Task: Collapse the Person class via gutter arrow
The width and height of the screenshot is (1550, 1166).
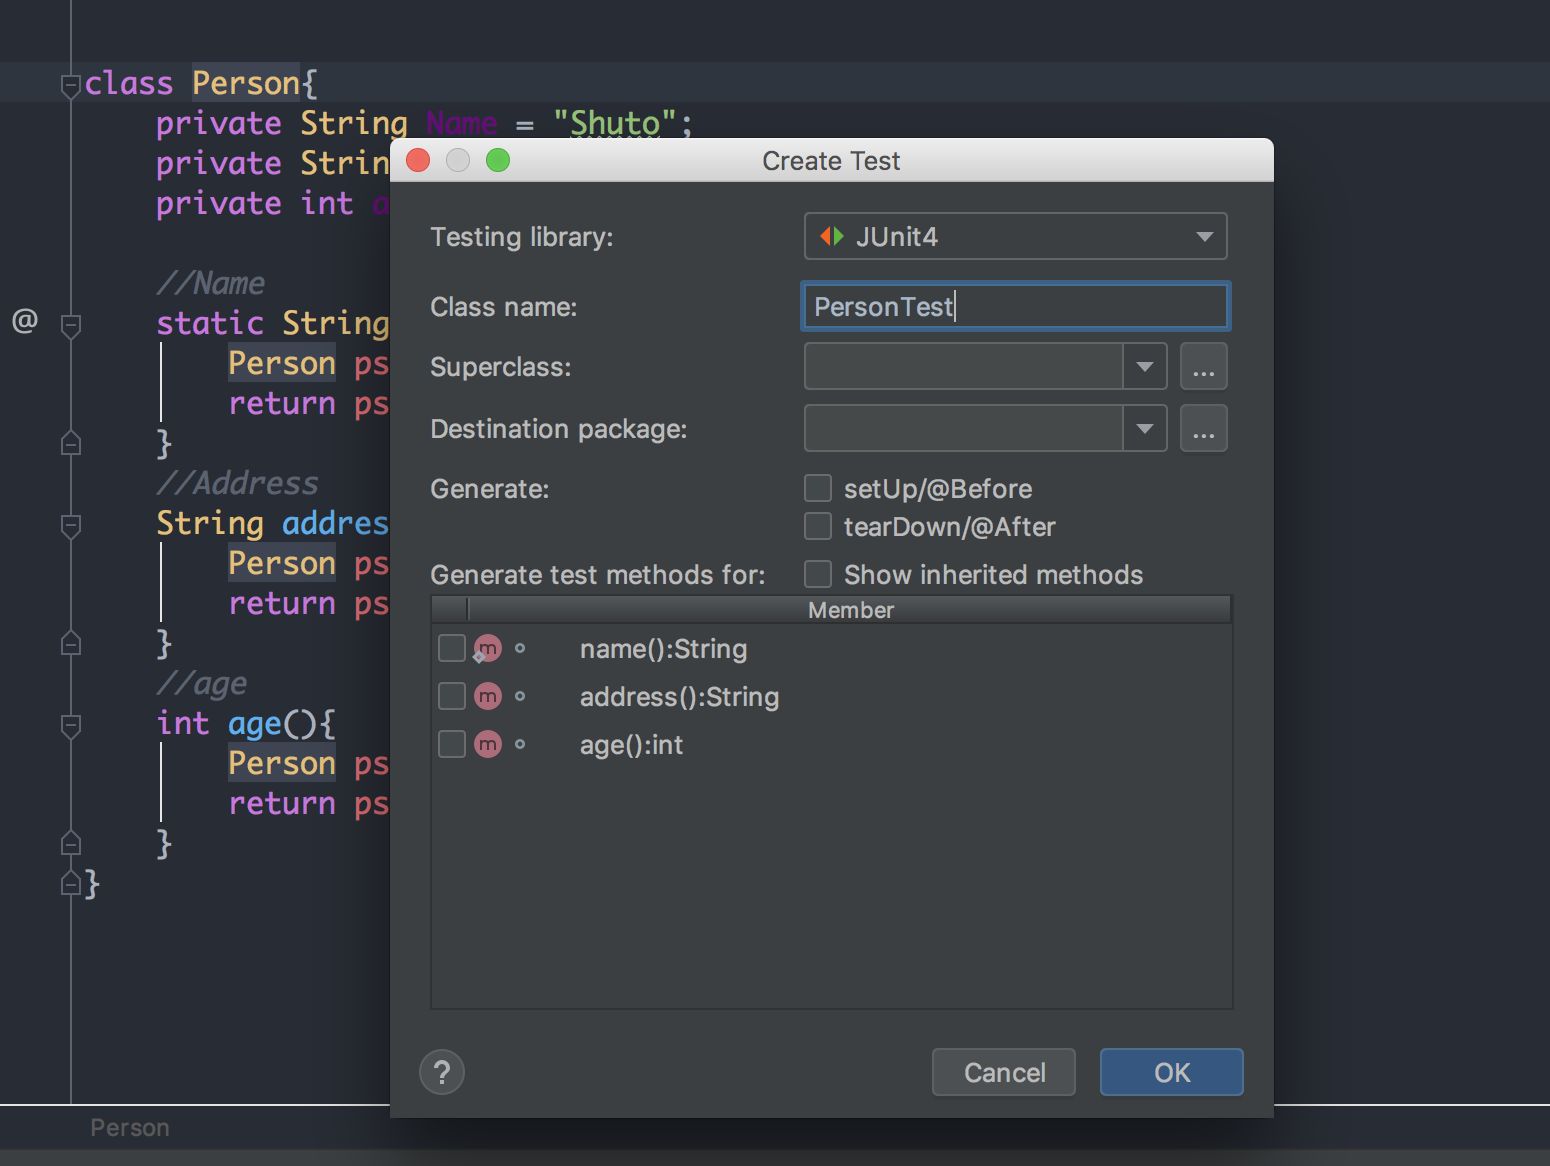Action: pos(69,84)
